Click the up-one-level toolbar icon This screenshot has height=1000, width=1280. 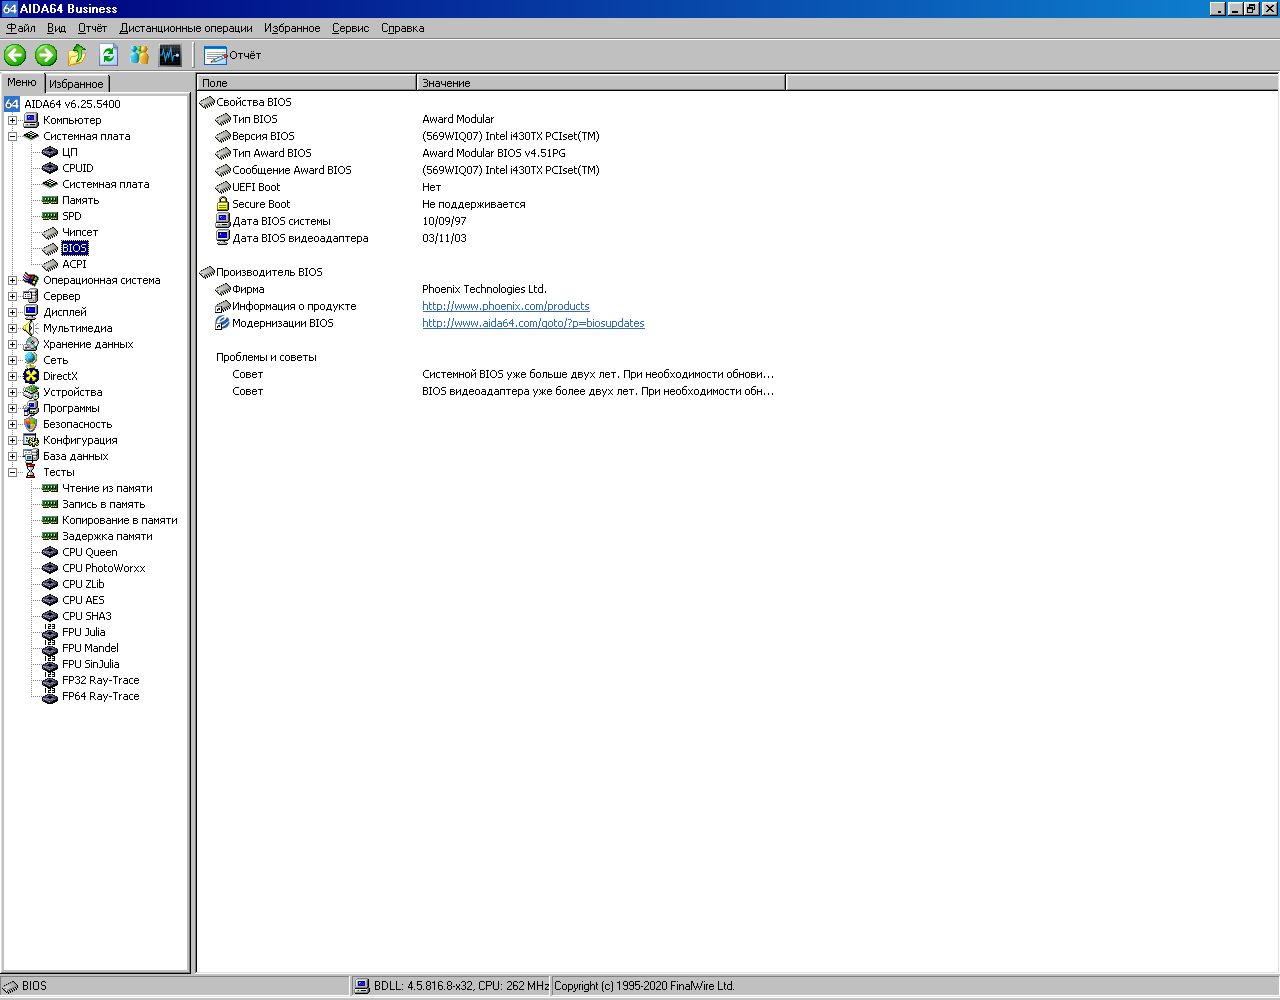coord(77,55)
